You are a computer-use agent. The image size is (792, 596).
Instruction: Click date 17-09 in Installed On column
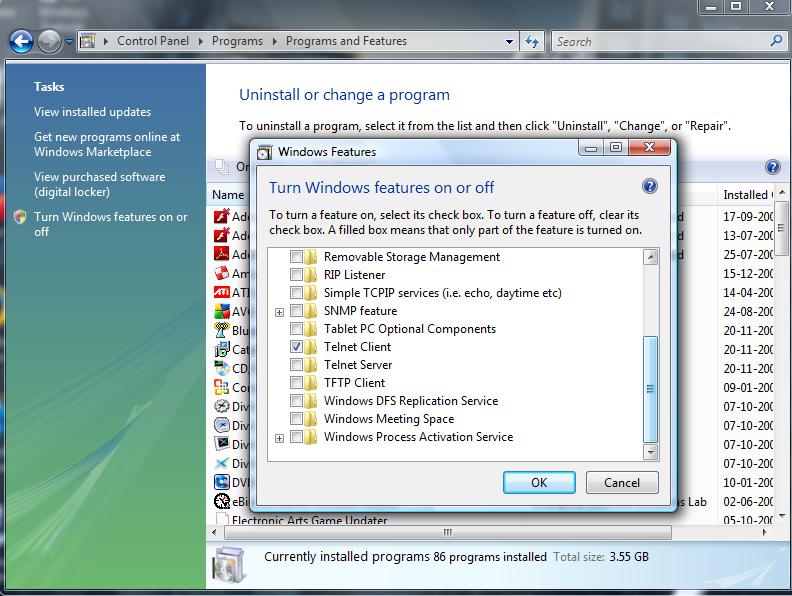coord(748,217)
